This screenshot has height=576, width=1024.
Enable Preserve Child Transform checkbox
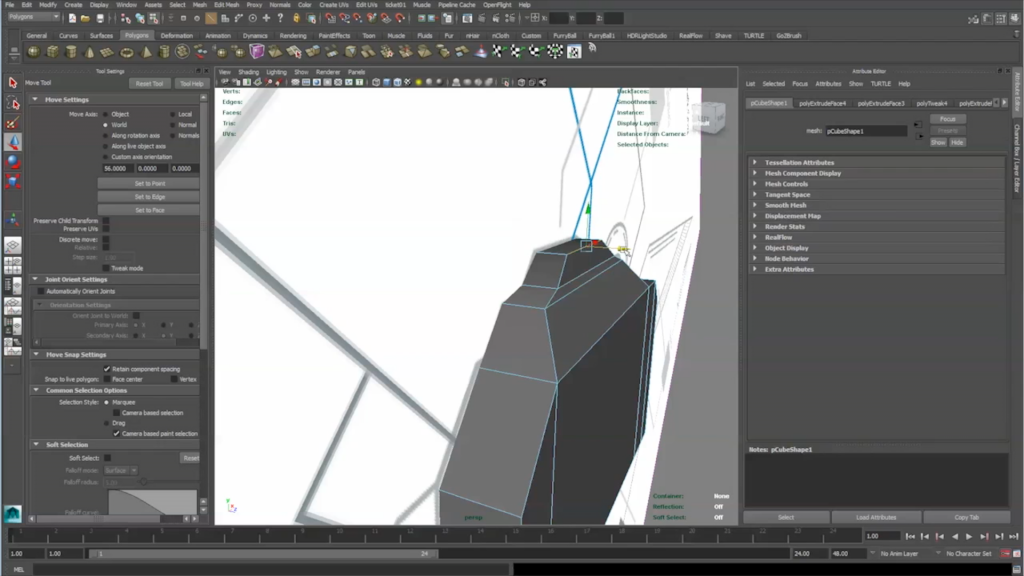[x=106, y=221]
